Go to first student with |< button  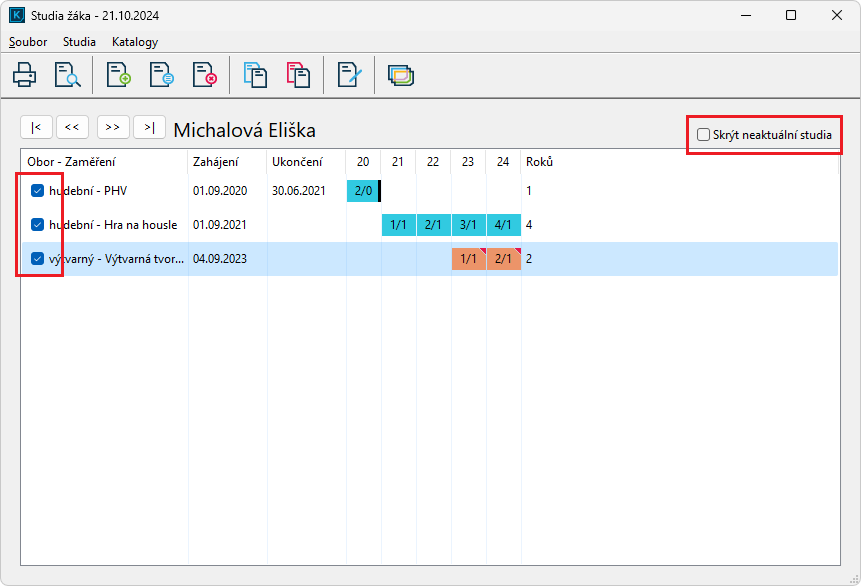[x=37, y=127]
